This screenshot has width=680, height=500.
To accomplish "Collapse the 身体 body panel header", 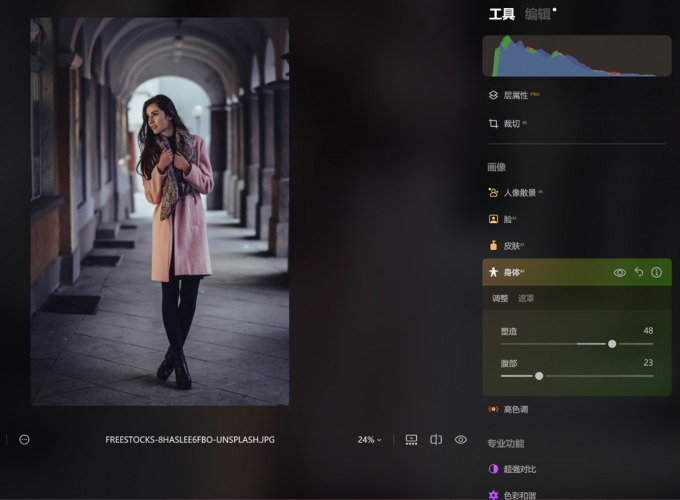I will pyautogui.click(x=540, y=272).
